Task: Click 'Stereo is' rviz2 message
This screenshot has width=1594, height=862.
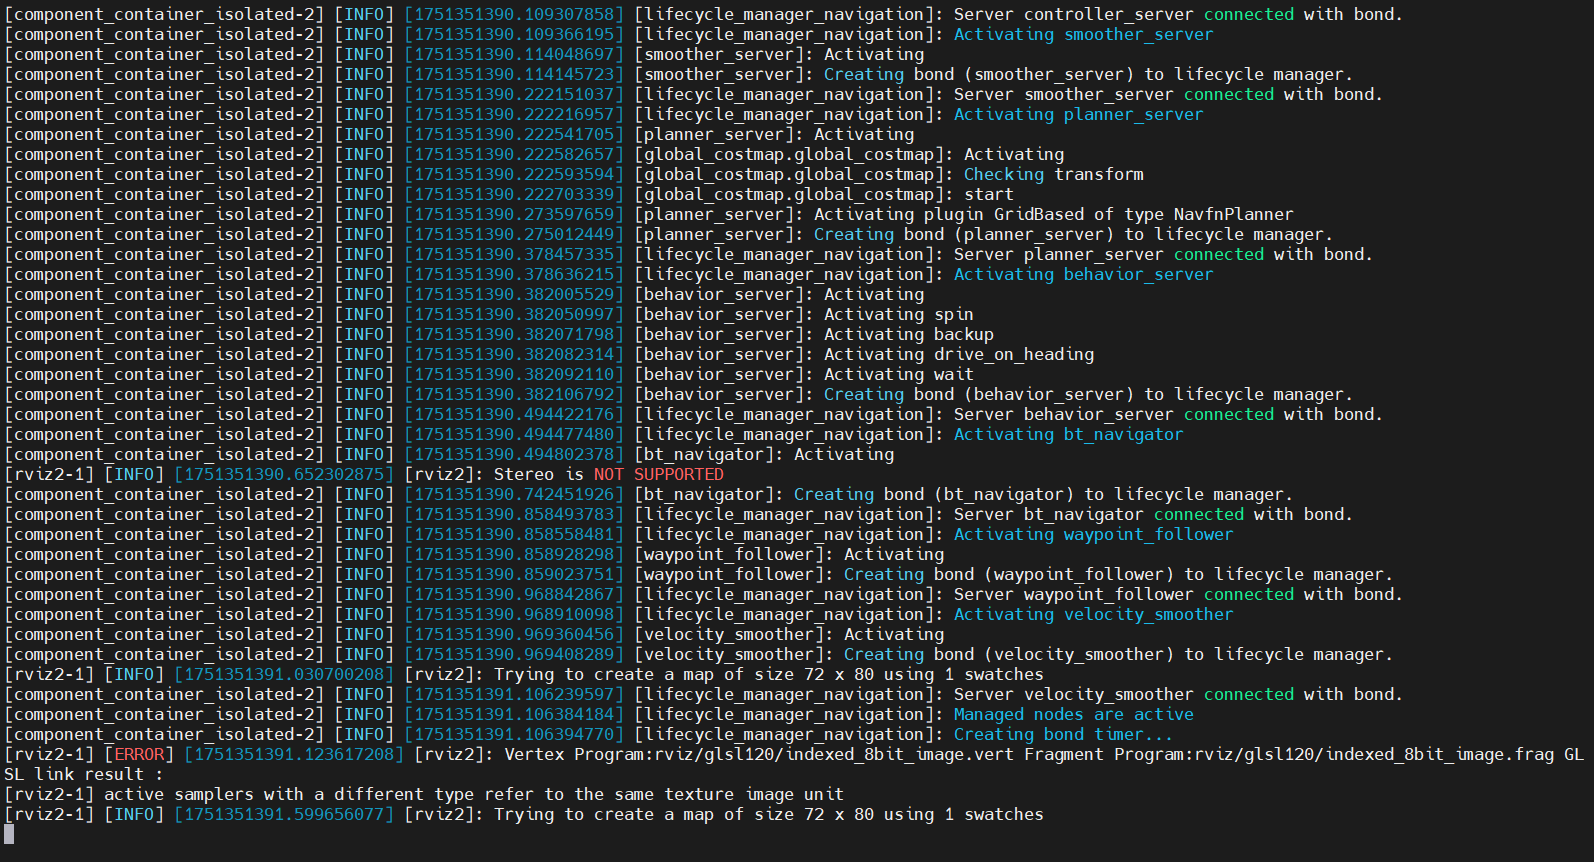Action: tap(539, 474)
